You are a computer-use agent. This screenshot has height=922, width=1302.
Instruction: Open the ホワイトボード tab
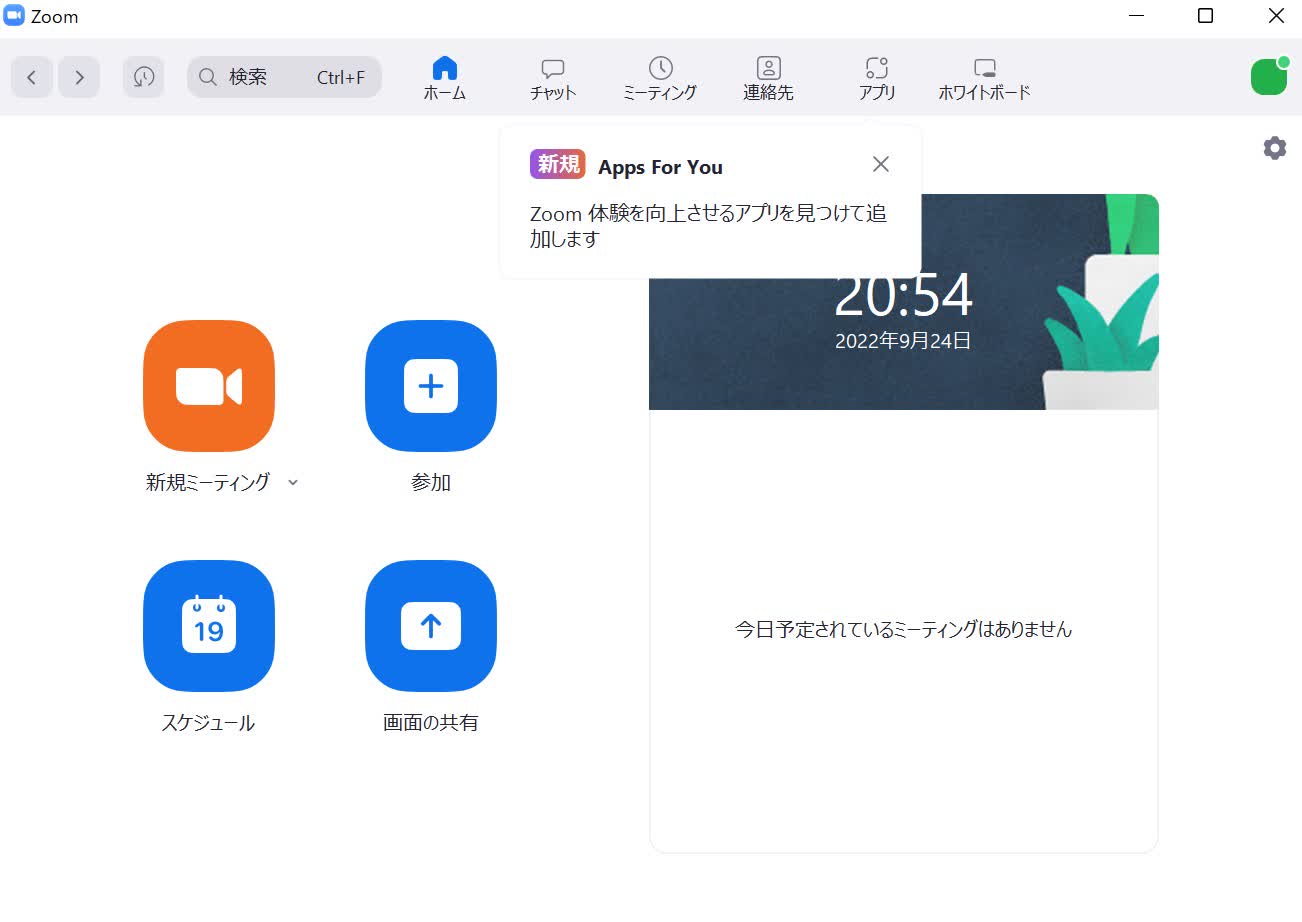(984, 79)
